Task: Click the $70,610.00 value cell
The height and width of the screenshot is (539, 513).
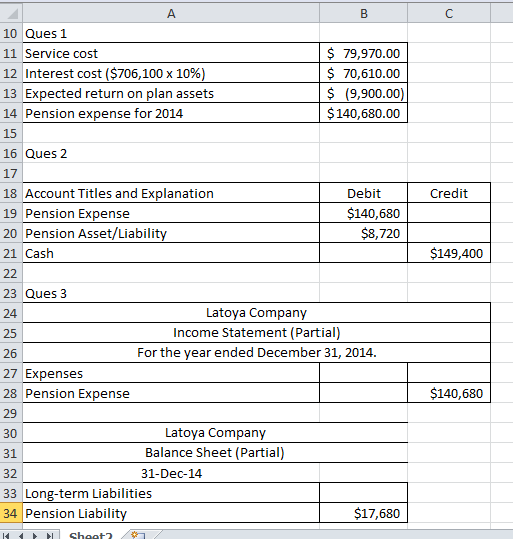Action: point(363,73)
